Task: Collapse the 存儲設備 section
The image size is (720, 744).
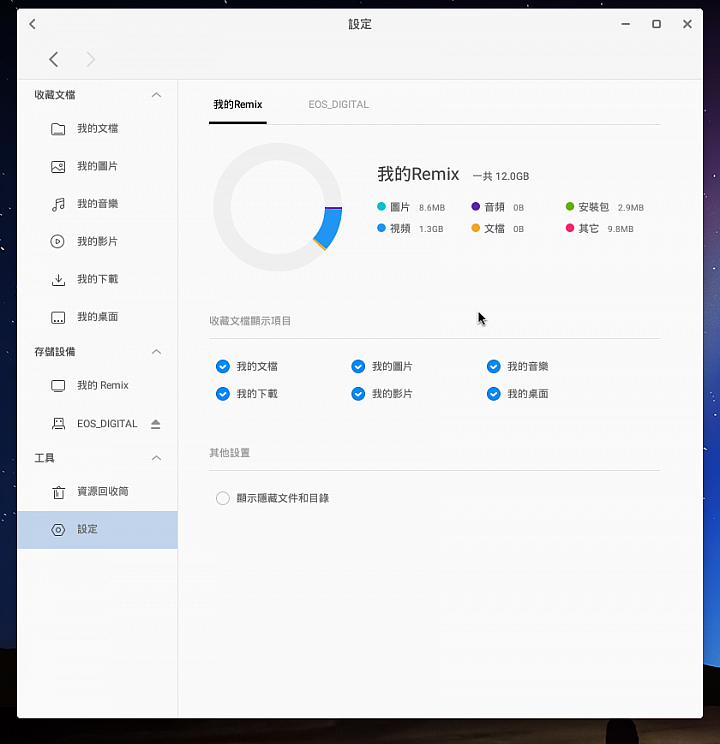Action: (156, 352)
